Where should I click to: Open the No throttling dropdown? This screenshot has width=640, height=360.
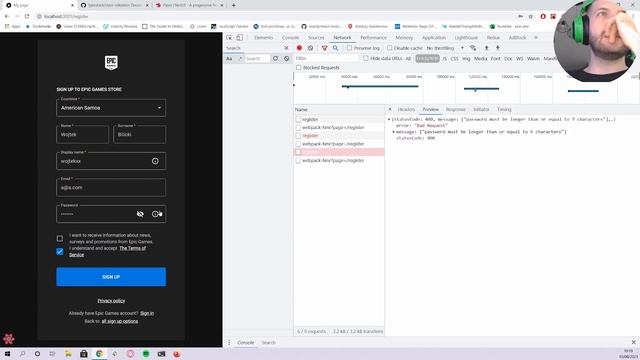(x=445, y=48)
